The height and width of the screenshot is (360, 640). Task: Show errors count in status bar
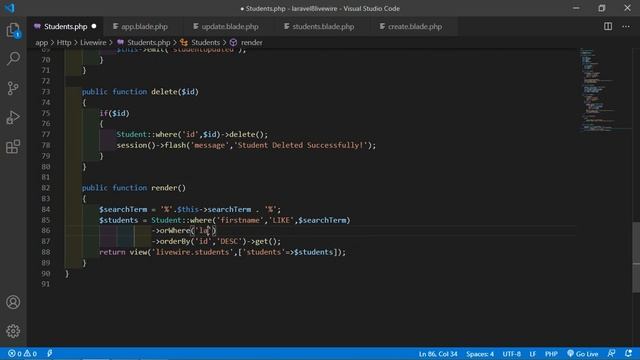point(15,353)
